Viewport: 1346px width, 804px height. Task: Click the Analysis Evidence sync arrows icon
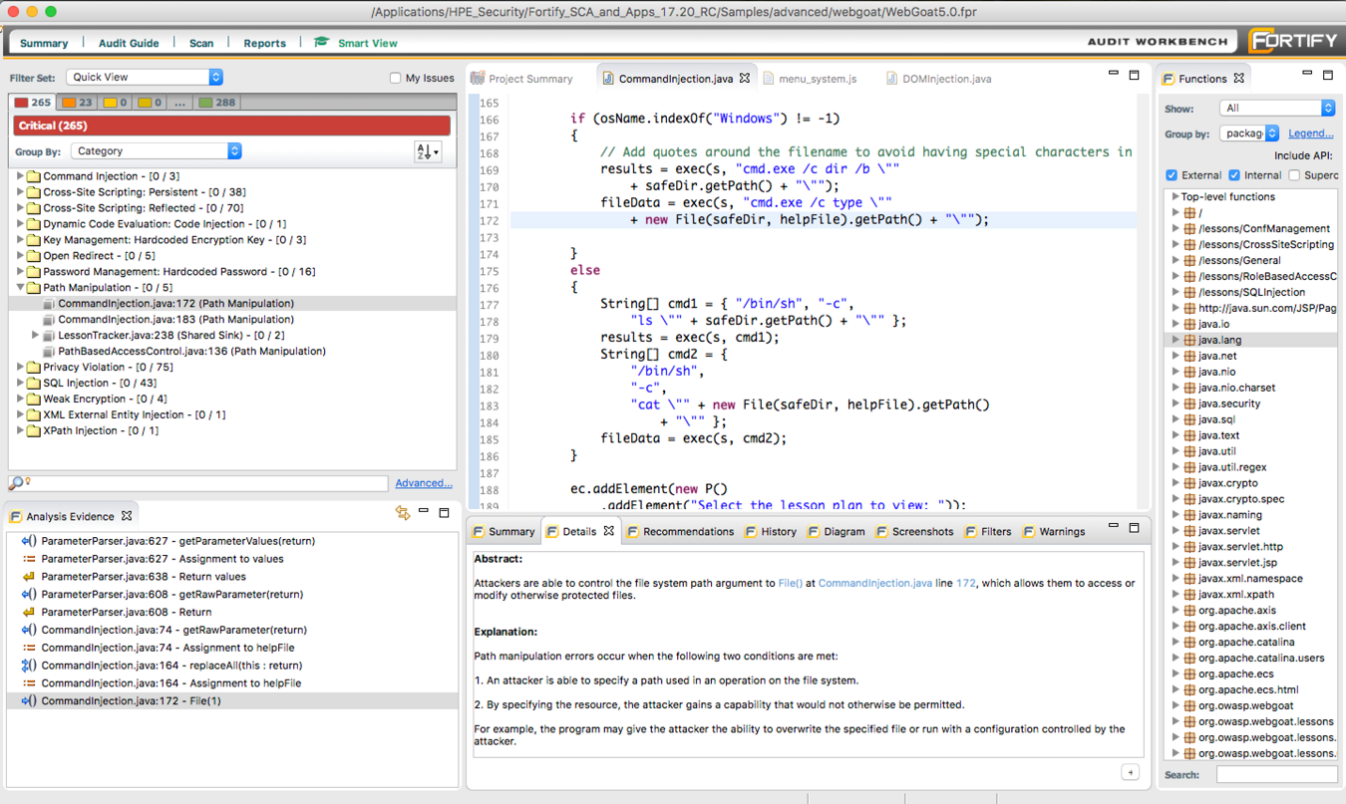tap(403, 513)
